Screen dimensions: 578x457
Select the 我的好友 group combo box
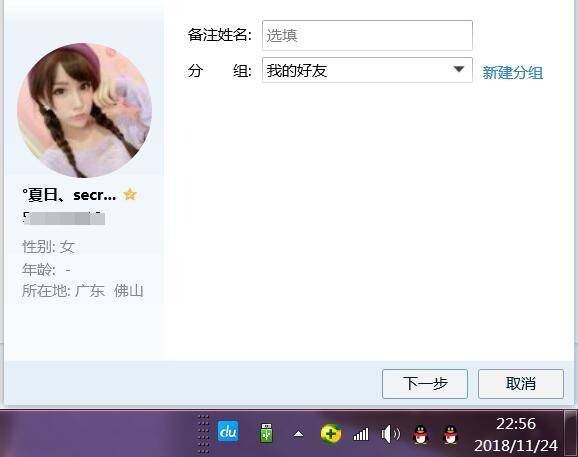pos(367,70)
